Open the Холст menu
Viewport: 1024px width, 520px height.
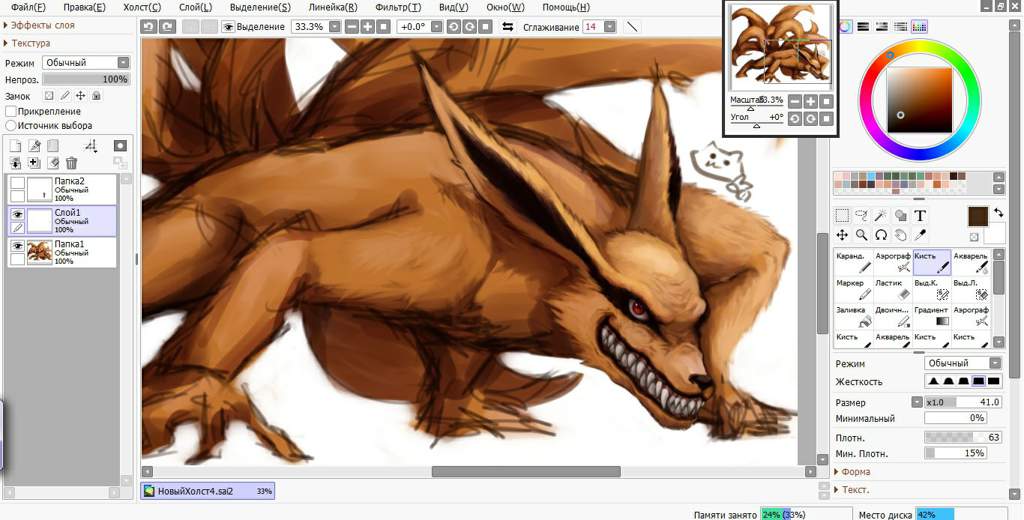click(x=142, y=7)
